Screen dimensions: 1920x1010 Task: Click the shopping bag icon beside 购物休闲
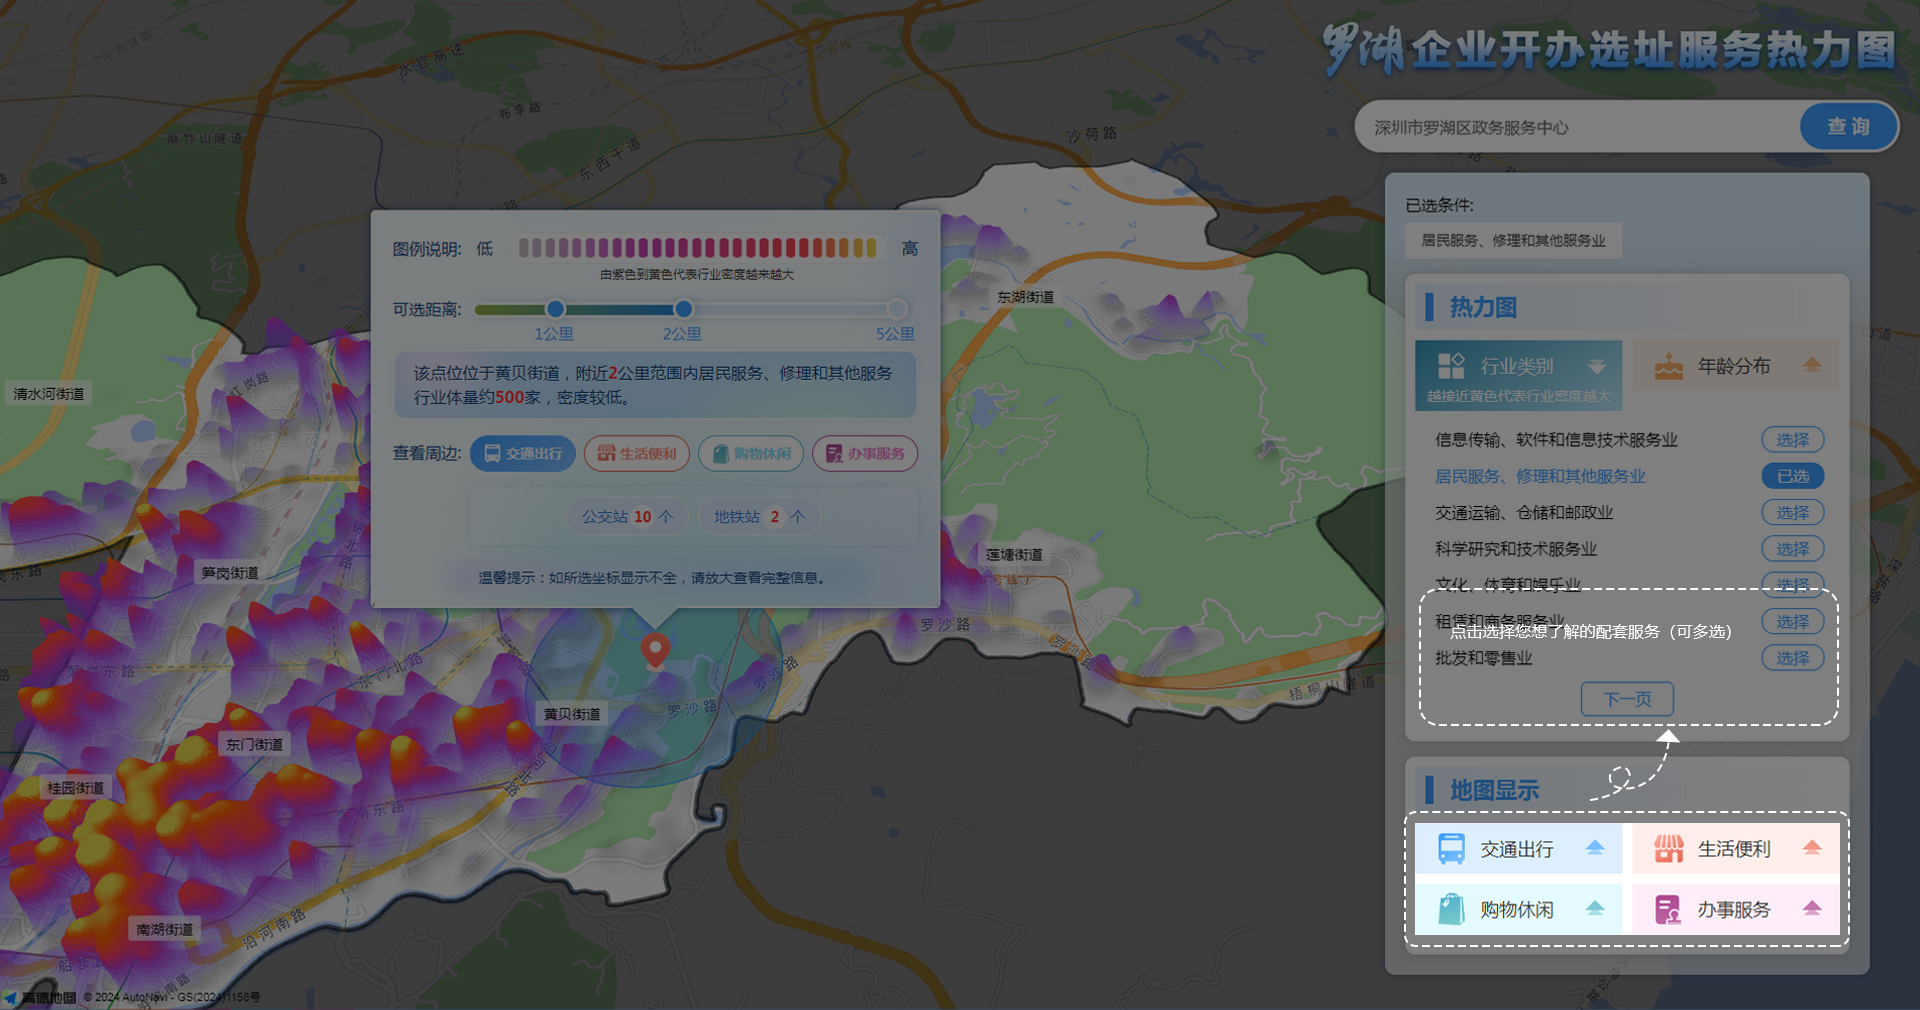point(1451,909)
